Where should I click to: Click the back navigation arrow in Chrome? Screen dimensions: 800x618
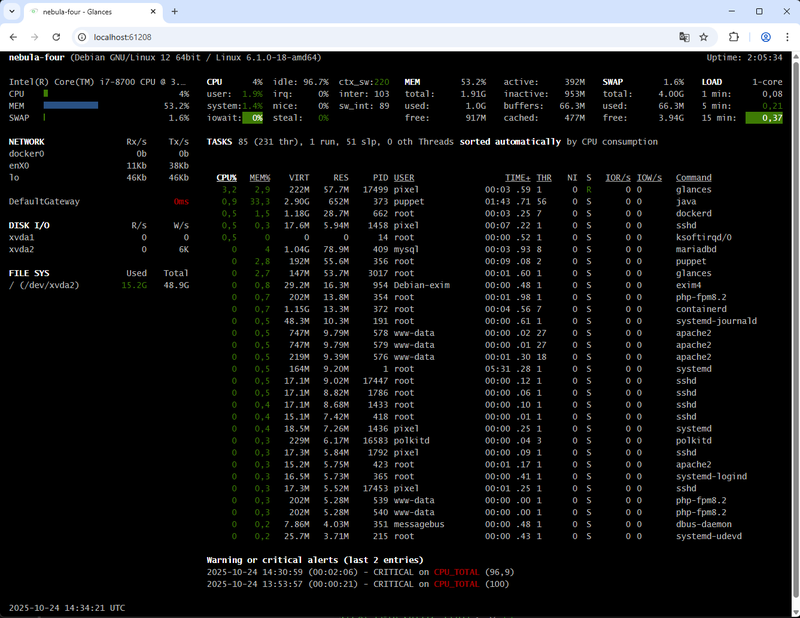[12, 35]
